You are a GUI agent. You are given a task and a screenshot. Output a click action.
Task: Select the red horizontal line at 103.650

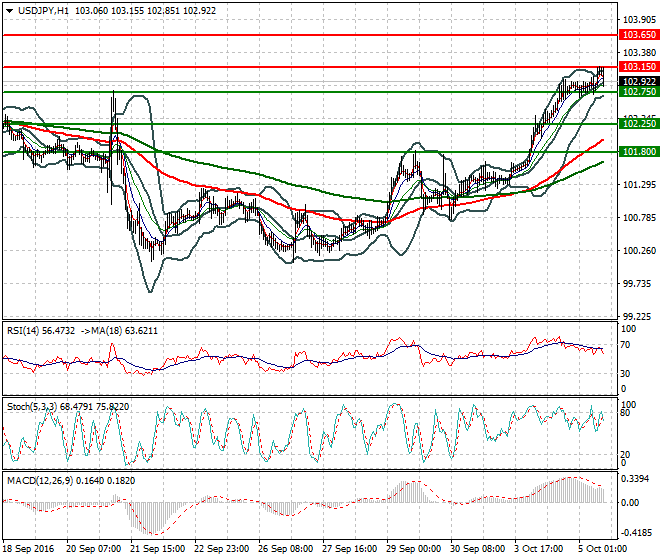(310, 35)
